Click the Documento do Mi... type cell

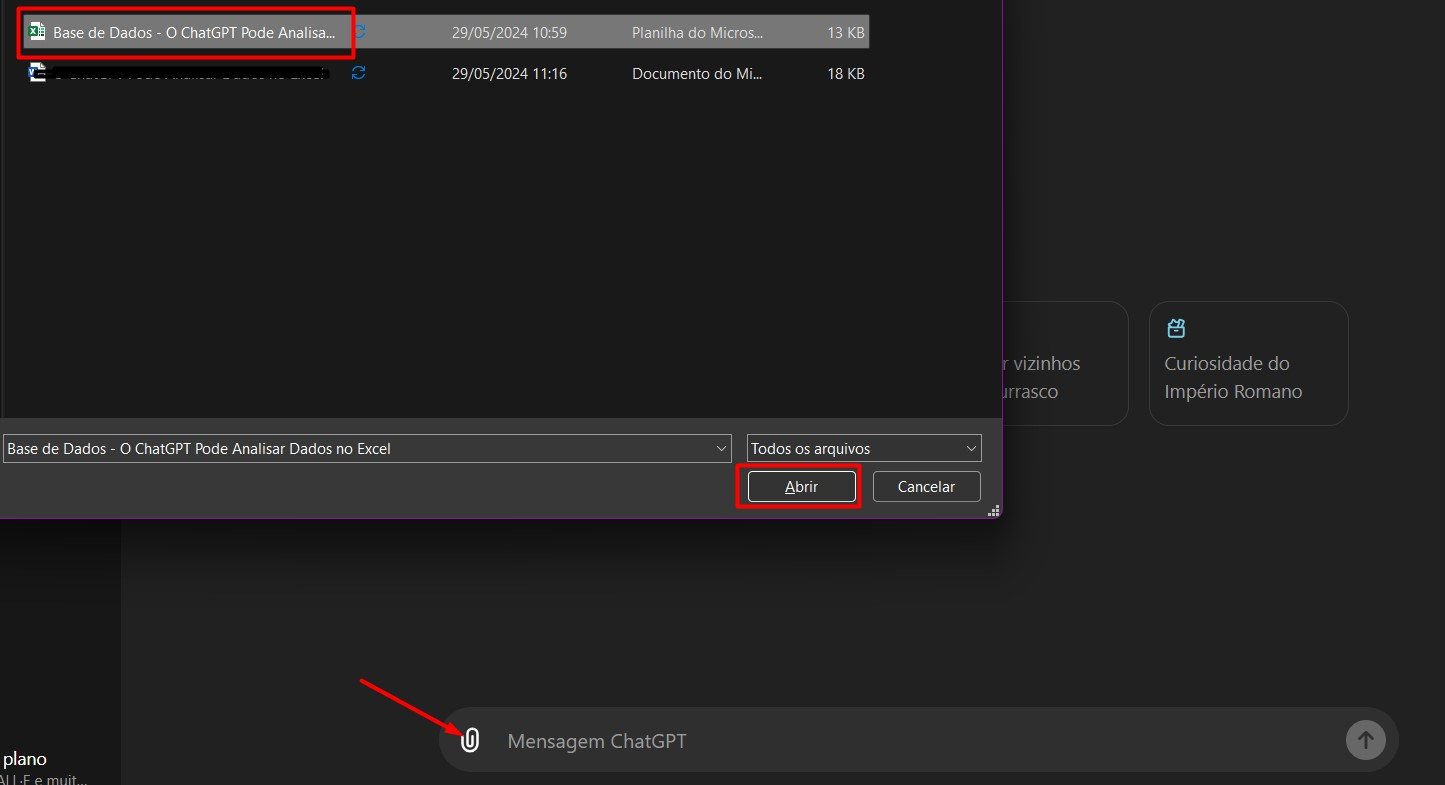(697, 73)
